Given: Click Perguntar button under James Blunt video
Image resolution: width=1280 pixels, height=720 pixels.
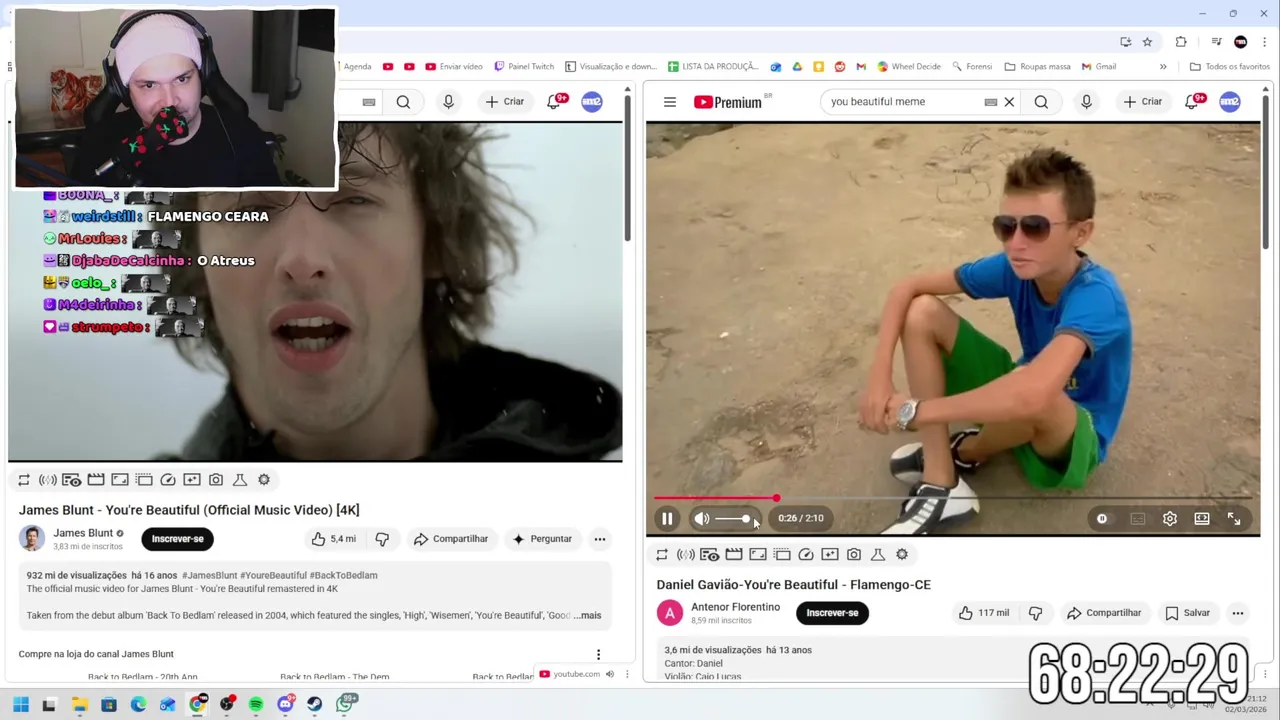Looking at the screenshot, I should (542, 539).
